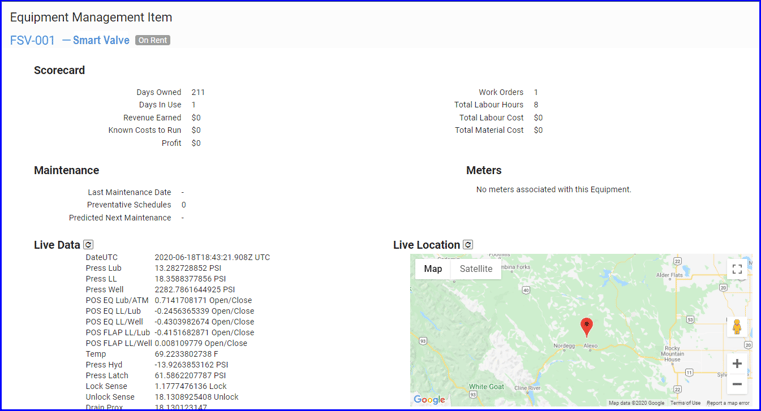Open map Terms of Use link
The image size is (761, 411).
pos(685,403)
